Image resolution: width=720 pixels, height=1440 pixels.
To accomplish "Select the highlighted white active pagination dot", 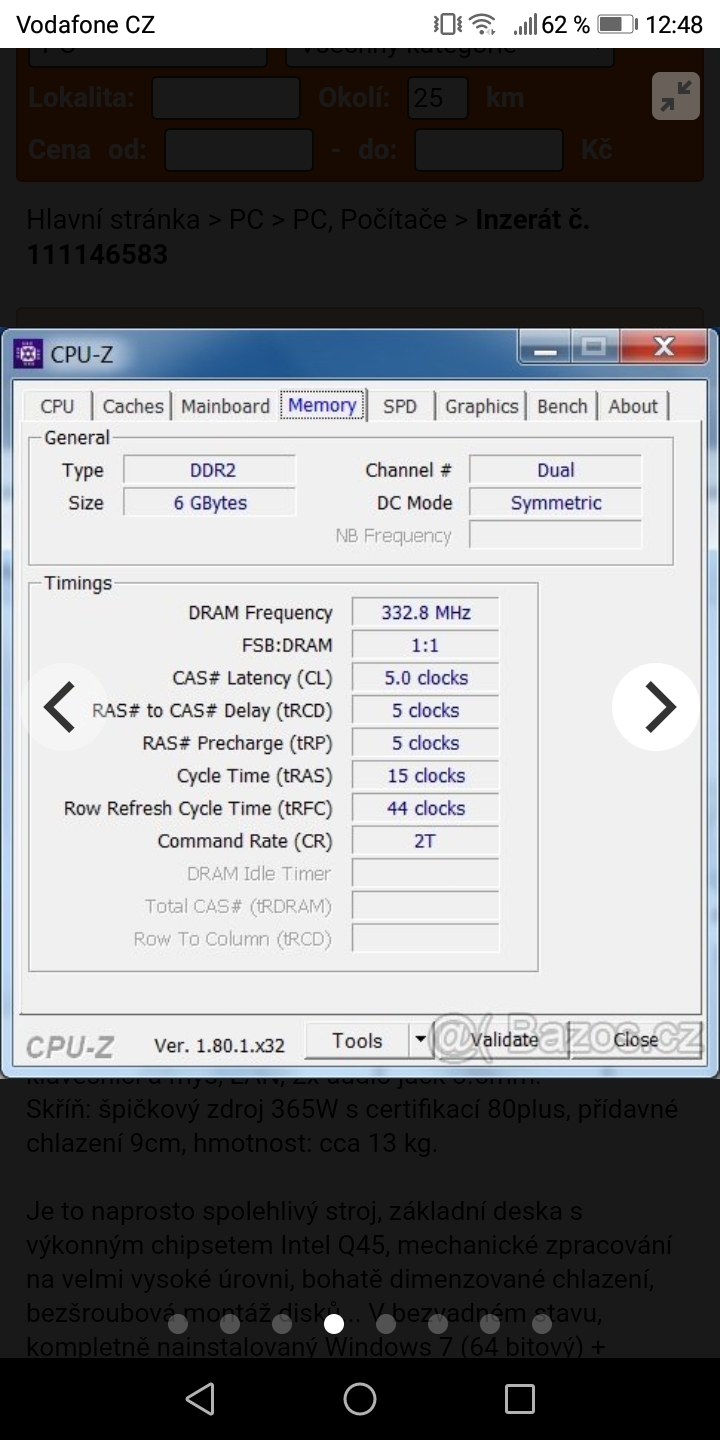I will click(x=334, y=1324).
